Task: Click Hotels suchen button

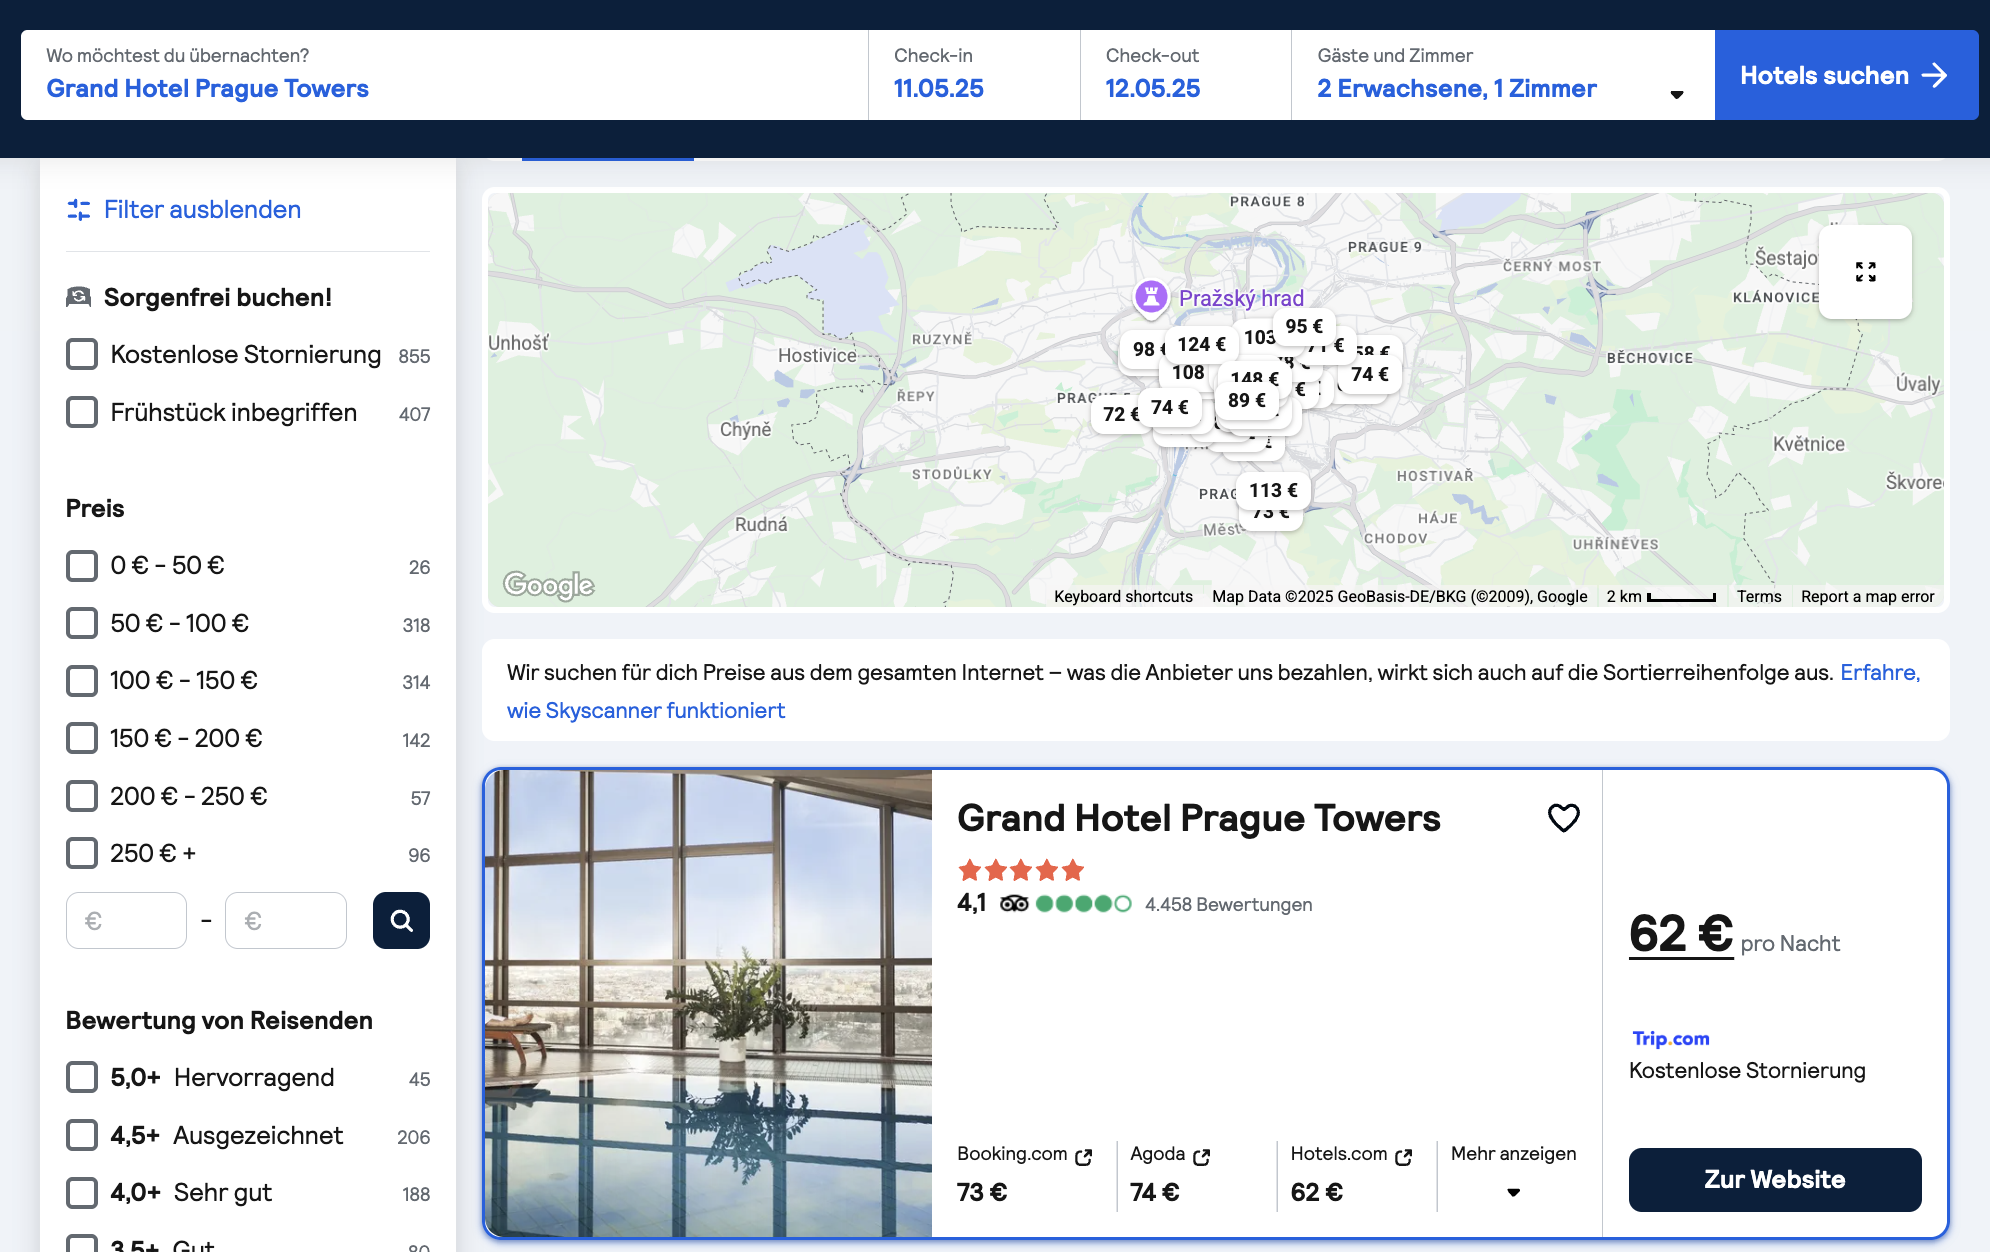Action: tap(1846, 75)
